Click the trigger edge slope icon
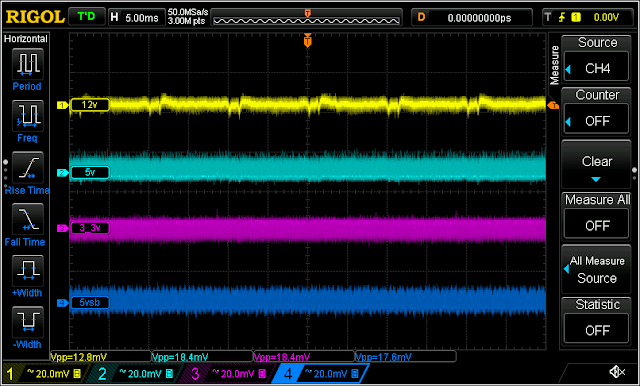This screenshot has height=386, width=640. click(x=562, y=17)
